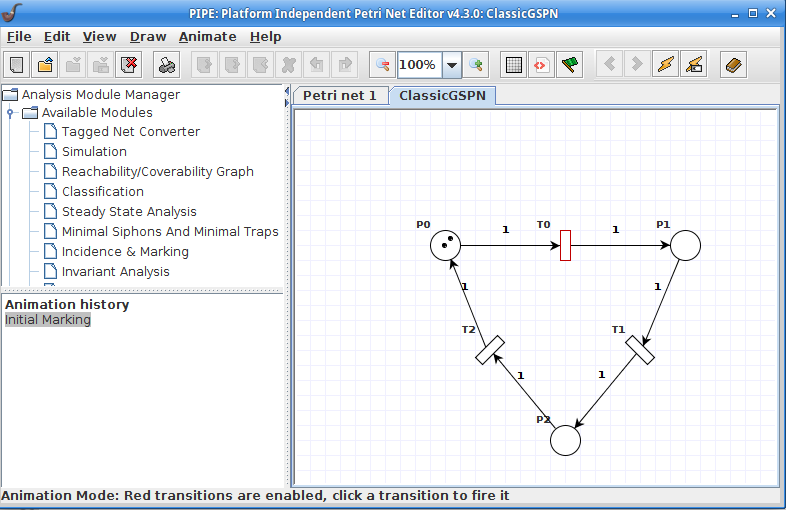Switch to the Petri net 1 tab
The width and height of the screenshot is (786, 510).
tap(340, 95)
